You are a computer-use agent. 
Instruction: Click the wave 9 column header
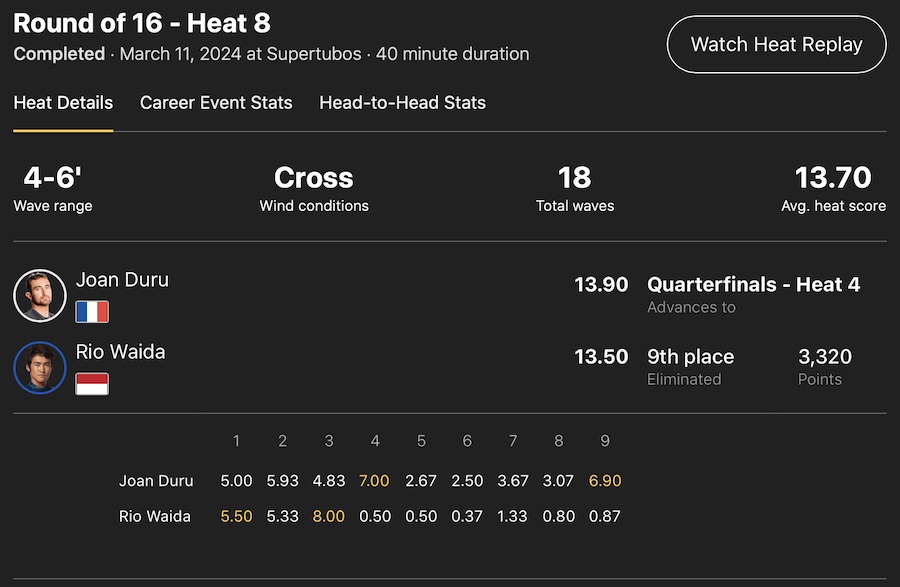pyautogui.click(x=604, y=441)
